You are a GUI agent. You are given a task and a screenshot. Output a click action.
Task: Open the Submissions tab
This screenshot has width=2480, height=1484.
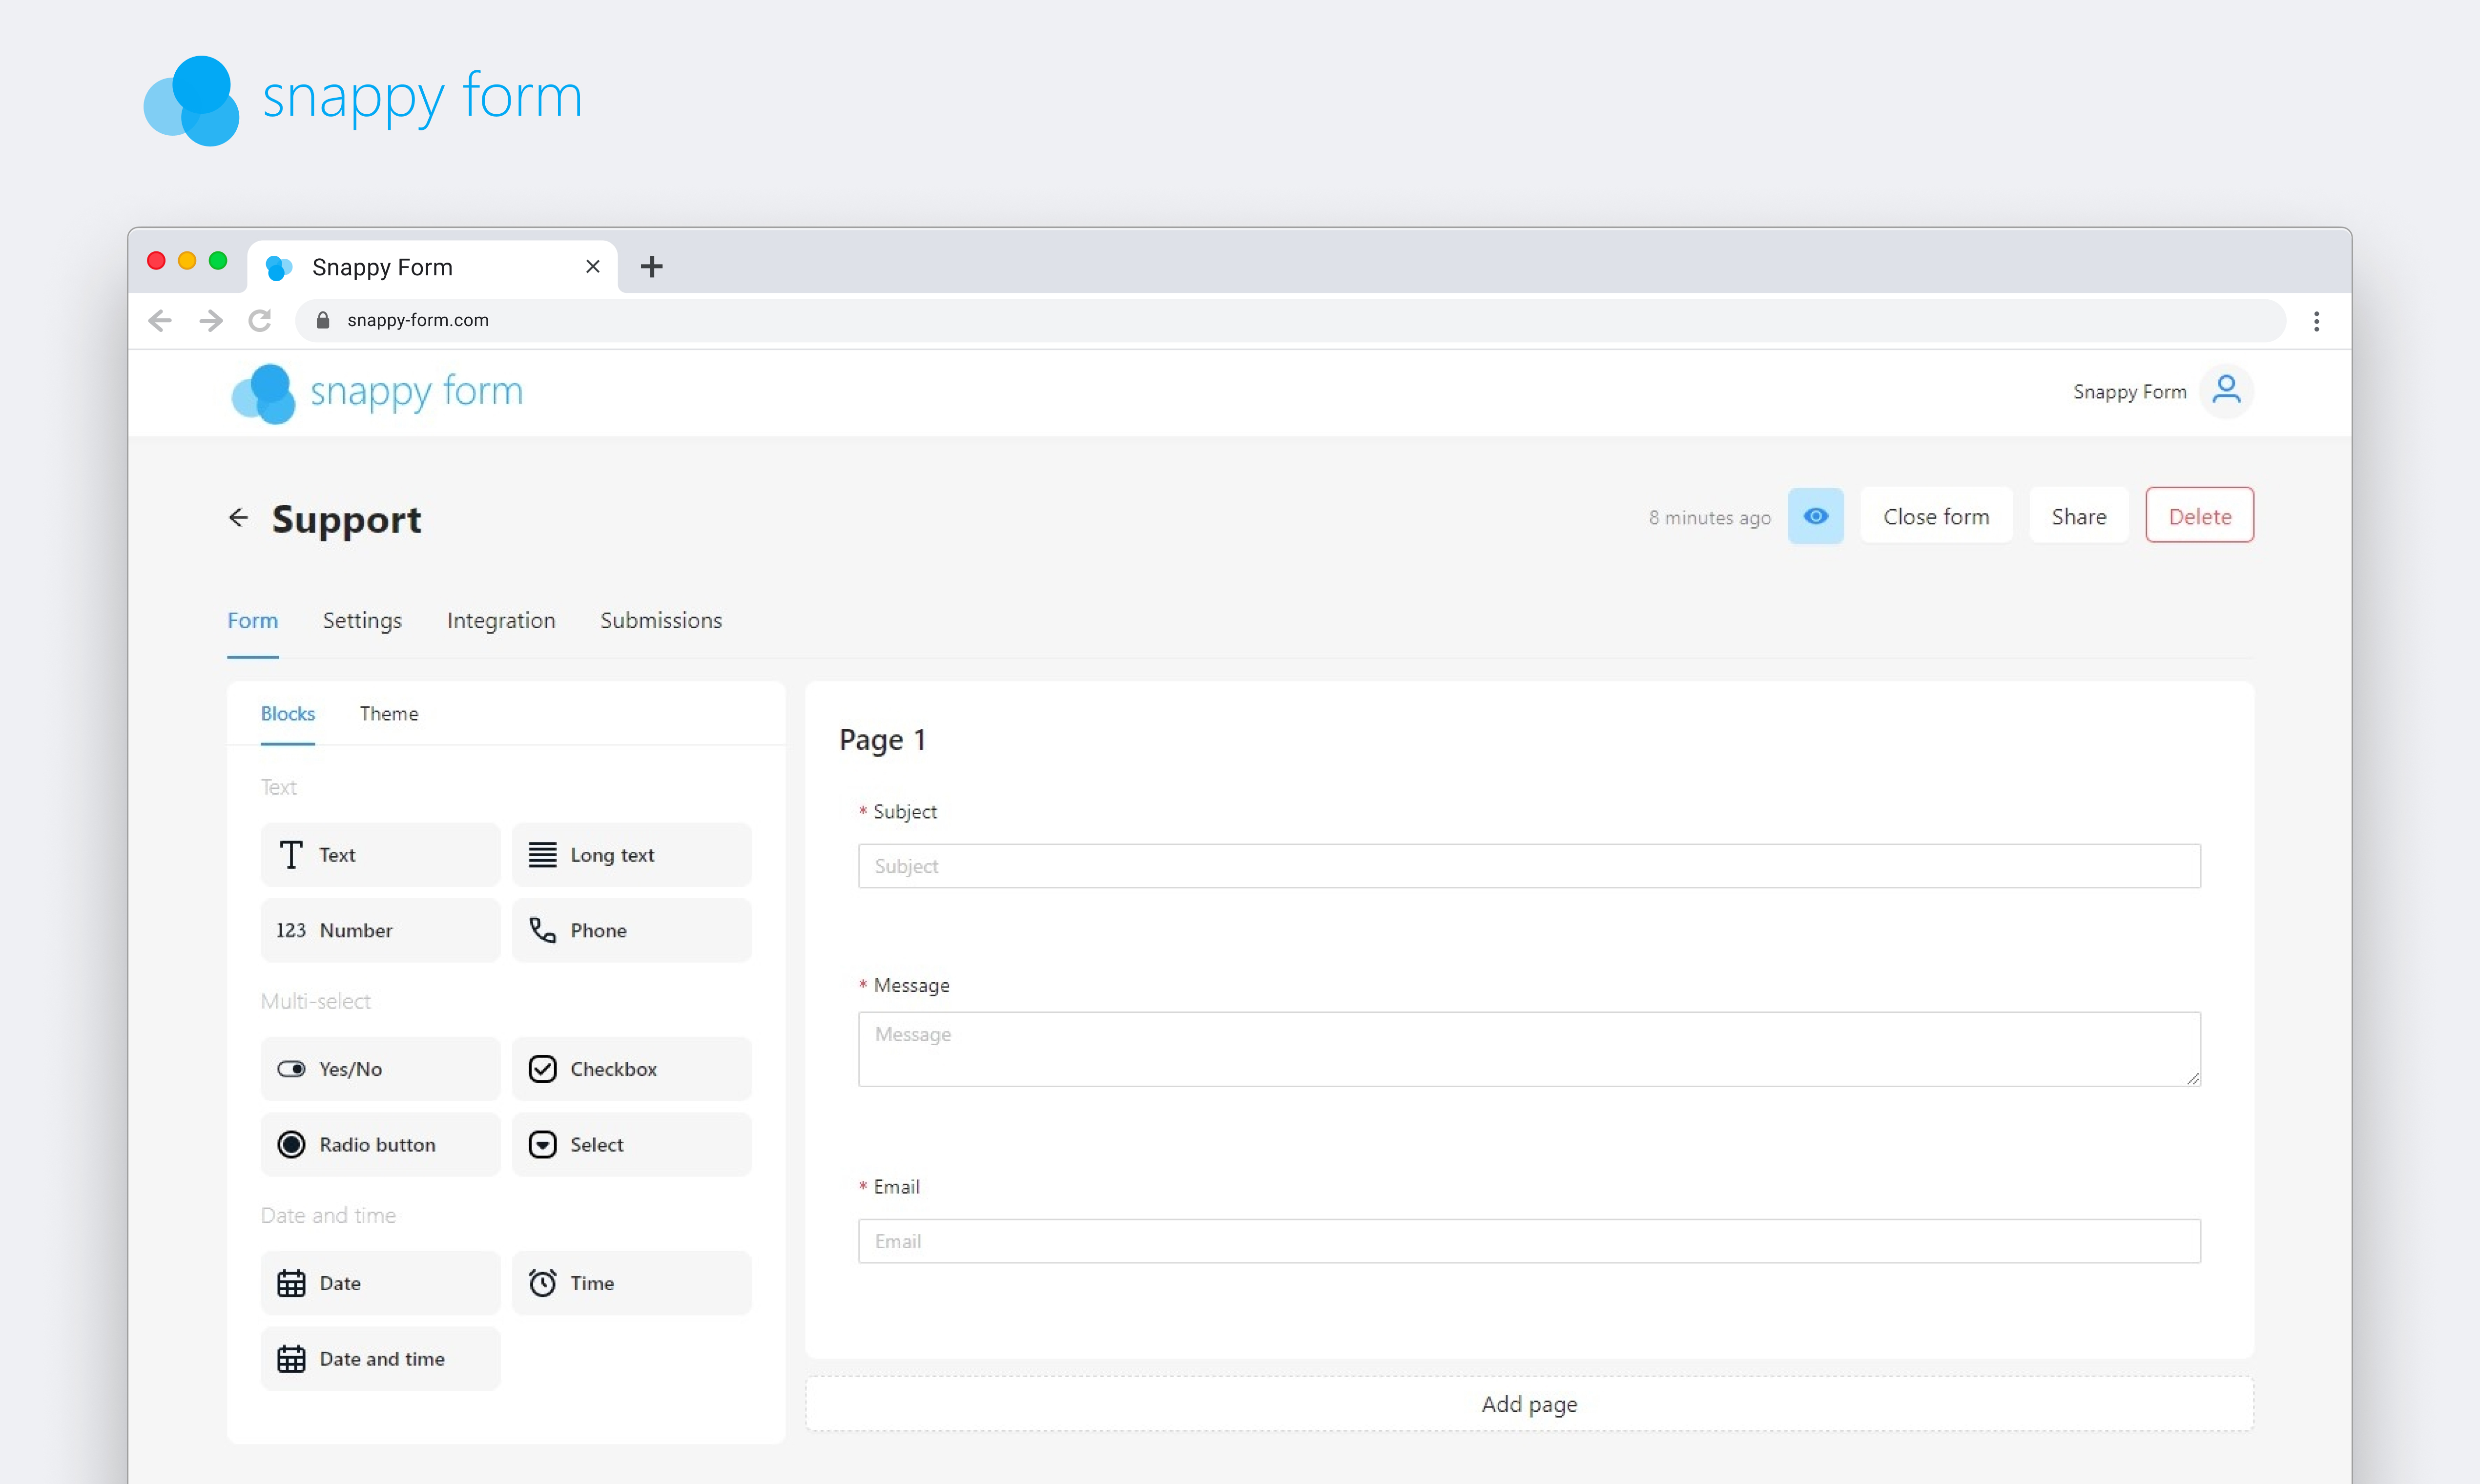[660, 620]
